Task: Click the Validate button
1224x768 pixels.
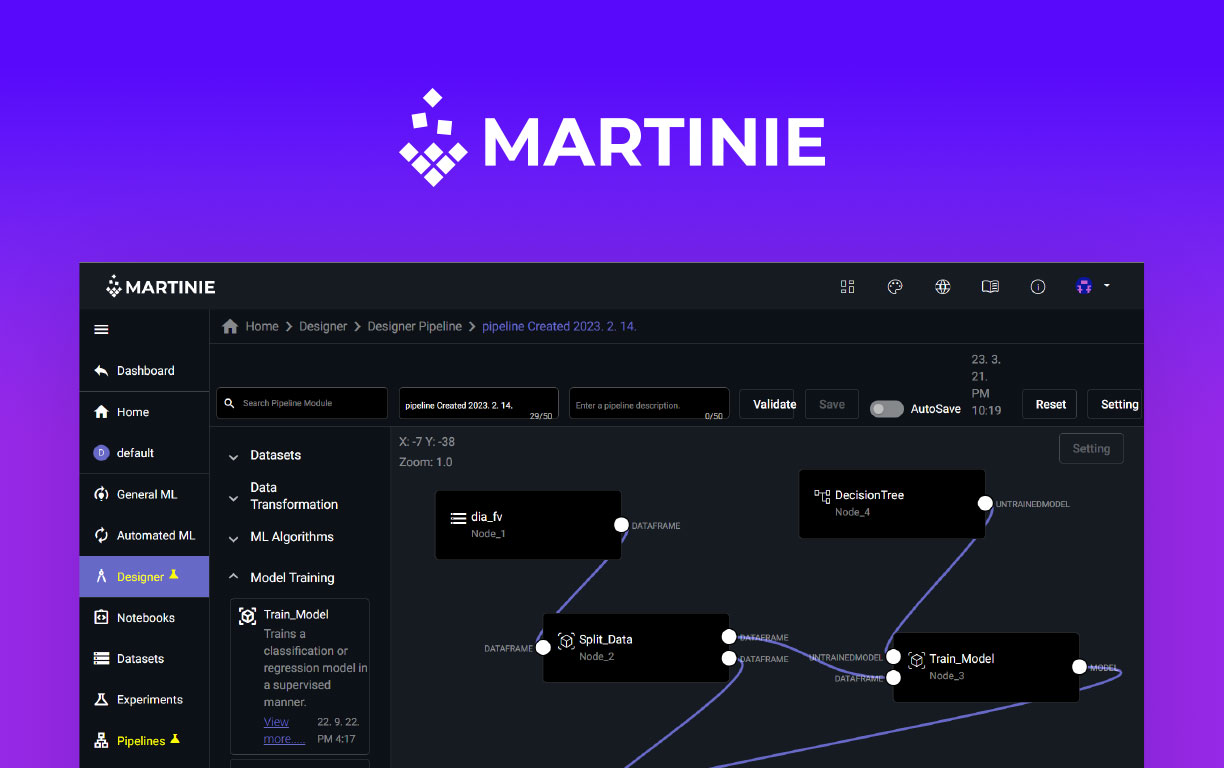Action: 767,404
